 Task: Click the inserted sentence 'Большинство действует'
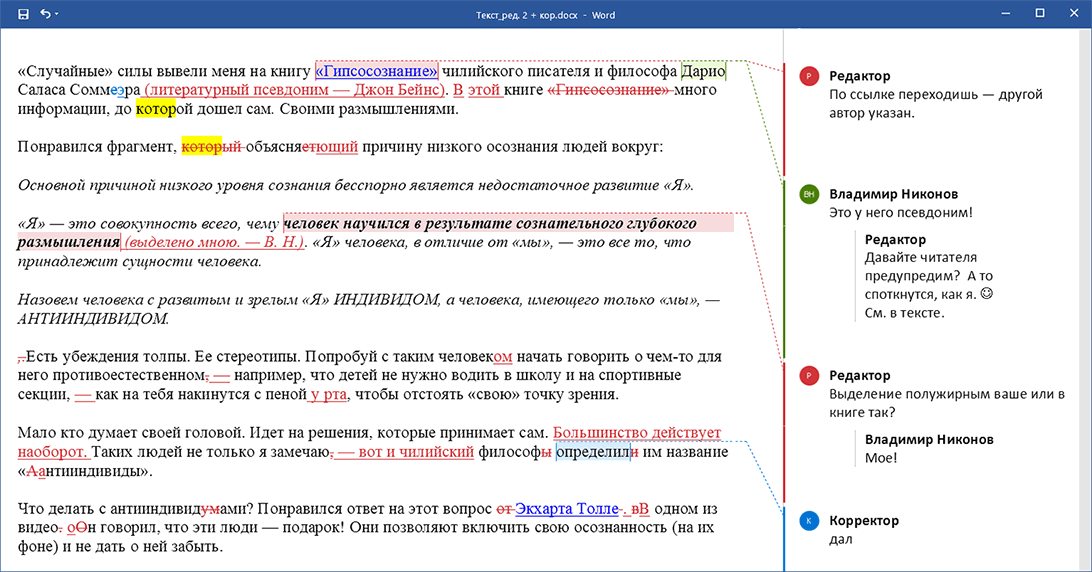[637, 433]
